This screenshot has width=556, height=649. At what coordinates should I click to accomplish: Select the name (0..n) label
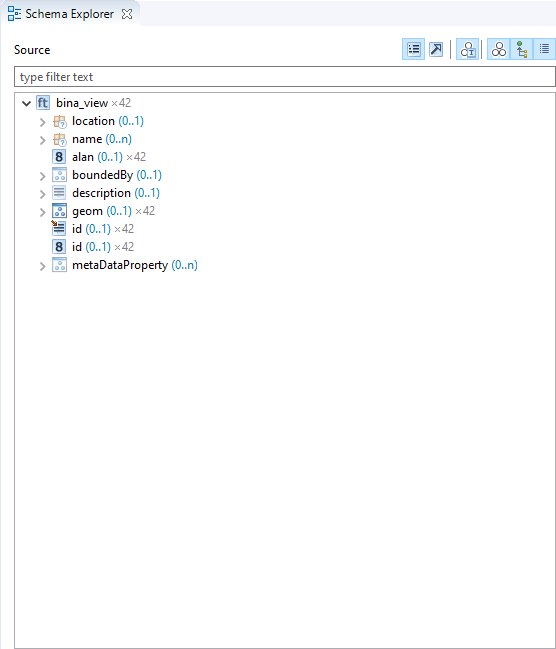coord(102,139)
